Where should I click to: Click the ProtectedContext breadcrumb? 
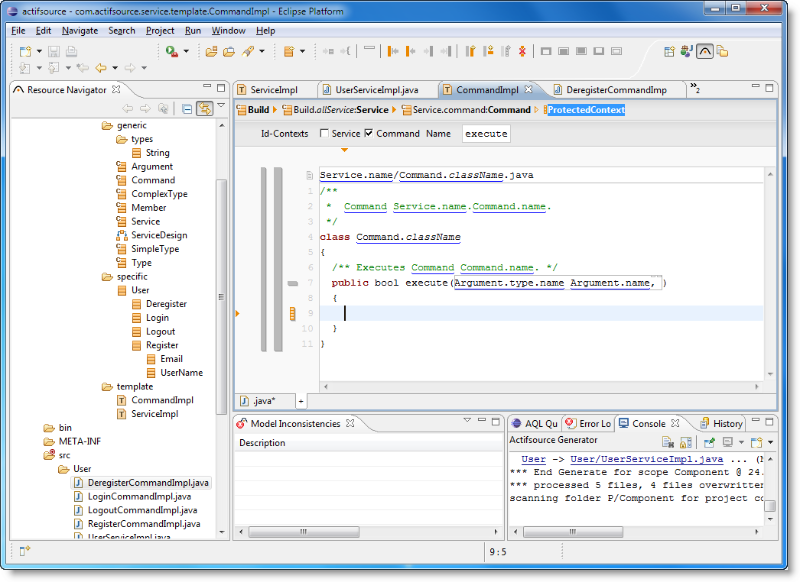(x=585, y=109)
